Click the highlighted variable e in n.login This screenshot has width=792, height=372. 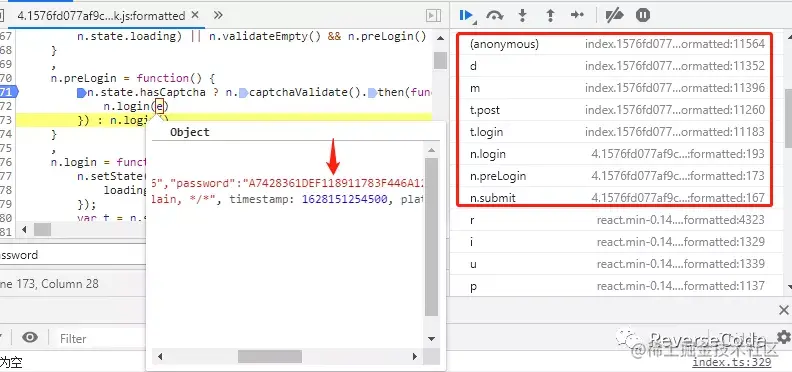[x=160, y=106]
